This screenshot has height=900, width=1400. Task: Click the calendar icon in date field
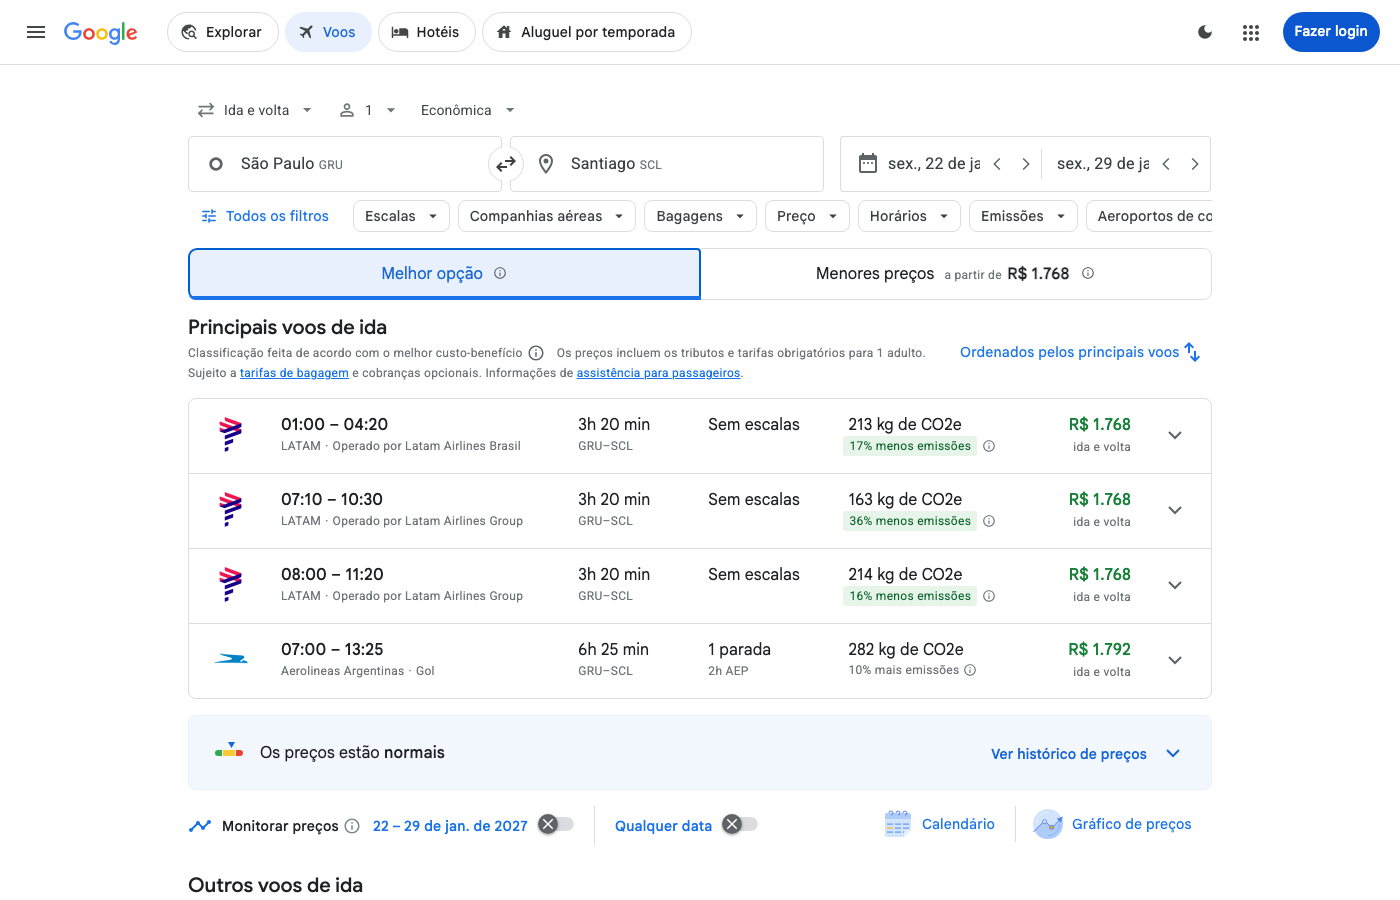tap(868, 163)
